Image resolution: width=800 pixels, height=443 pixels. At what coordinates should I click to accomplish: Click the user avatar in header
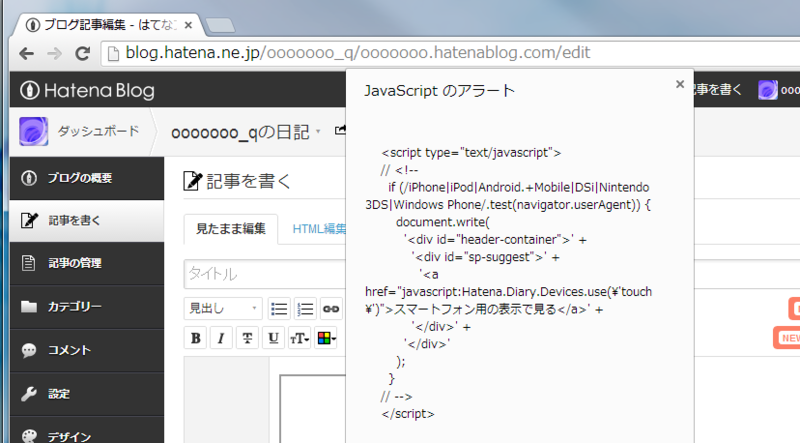pos(767,90)
